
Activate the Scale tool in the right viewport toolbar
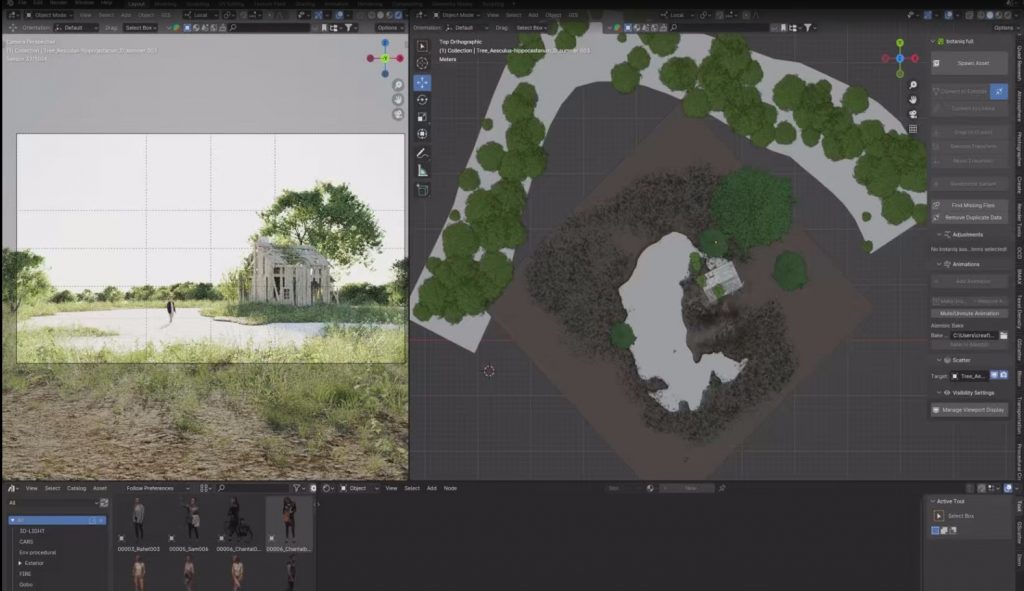(x=423, y=117)
